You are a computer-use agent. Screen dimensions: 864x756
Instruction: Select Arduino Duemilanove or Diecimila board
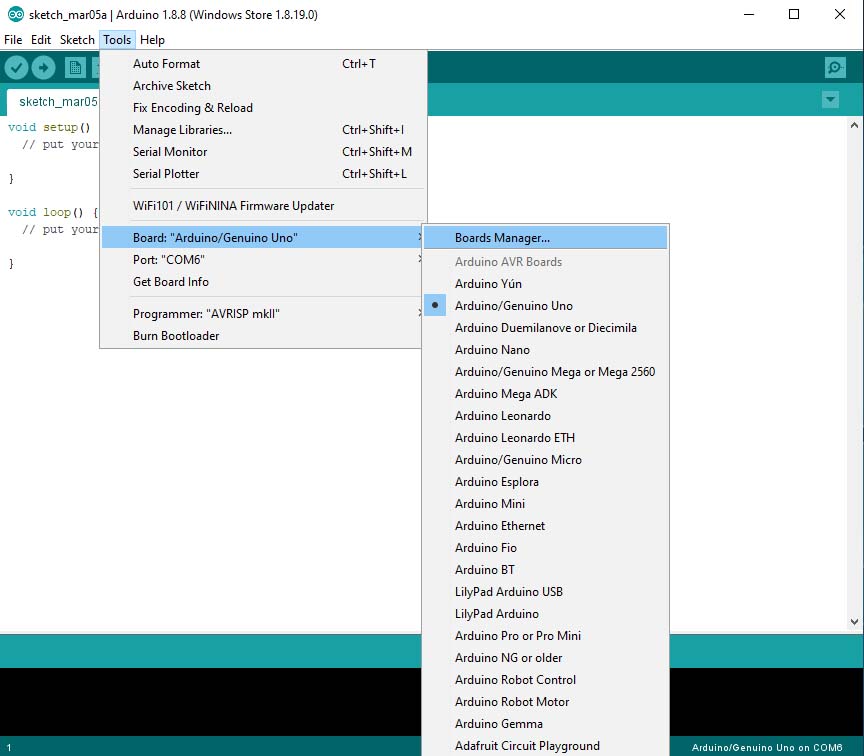(x=546, y=328)
